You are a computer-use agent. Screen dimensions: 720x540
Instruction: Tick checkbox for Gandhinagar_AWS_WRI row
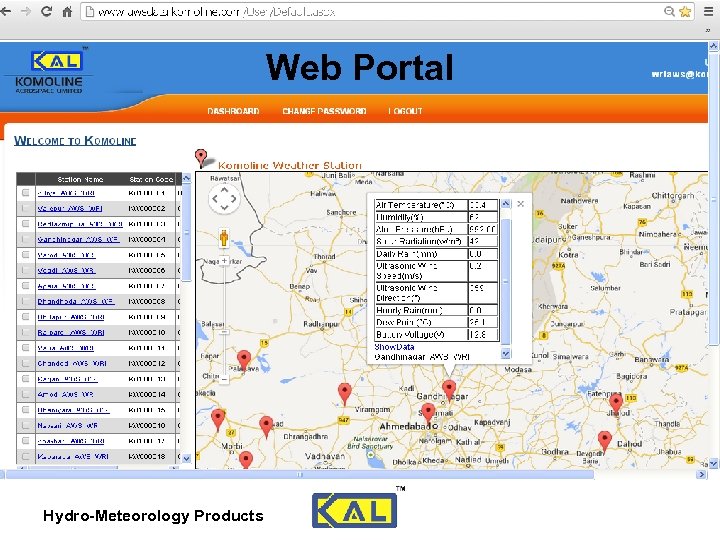point(26,239)
